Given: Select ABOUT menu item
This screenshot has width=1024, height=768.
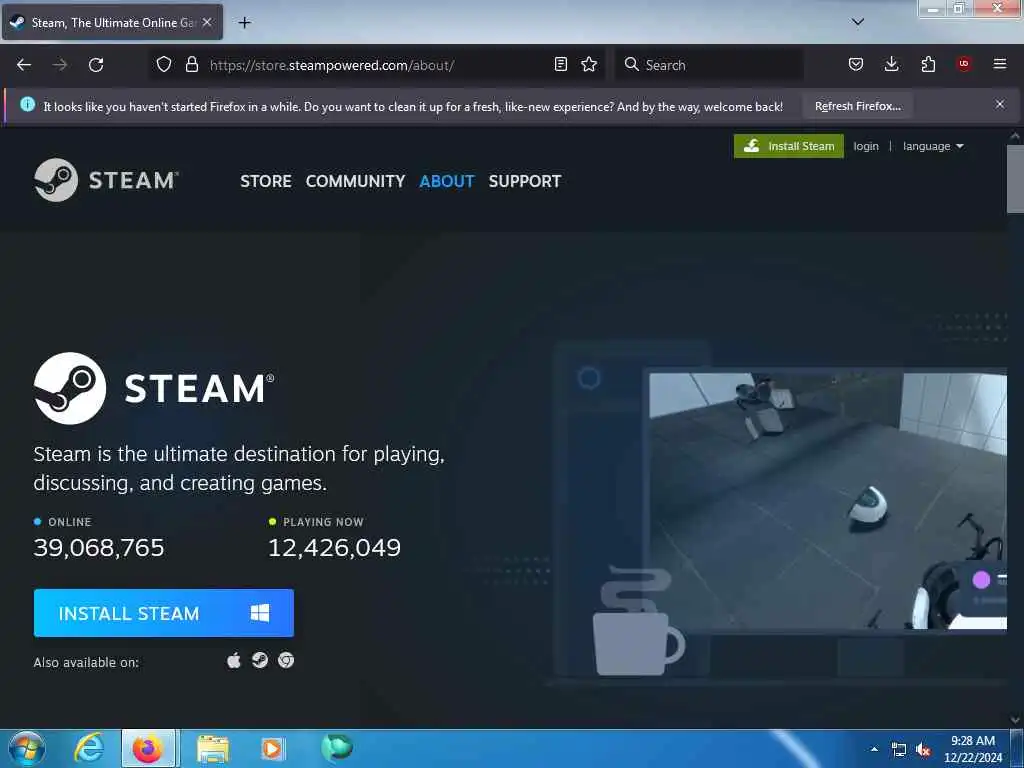Looking at the screenshot, I should coord(447,181).
